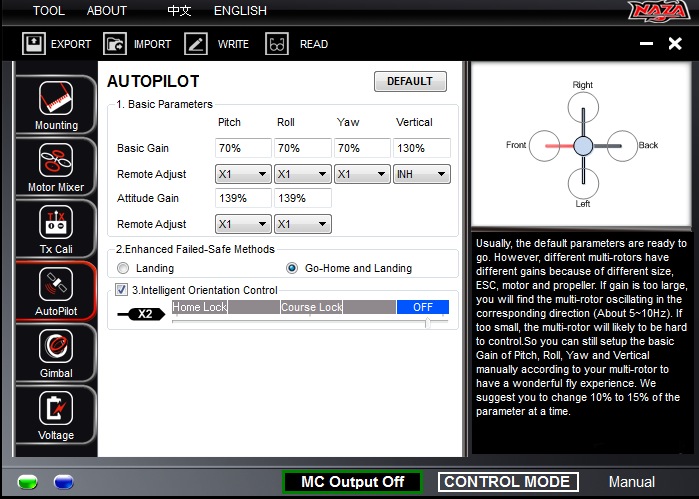Click the Export icon in toolbar

[34, 44]
